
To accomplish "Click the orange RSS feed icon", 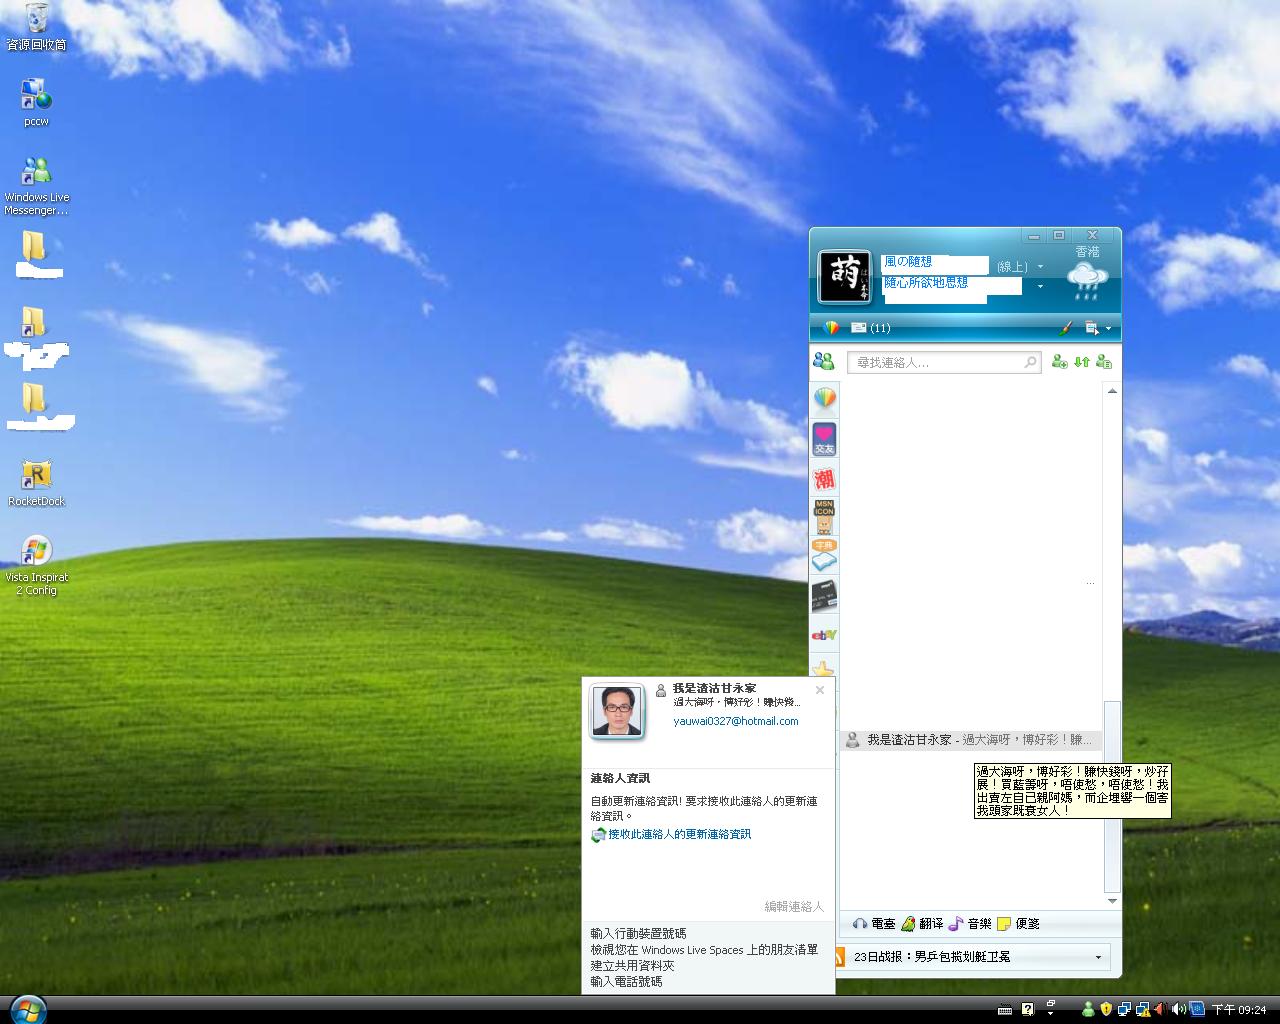I will pos(840,956).
